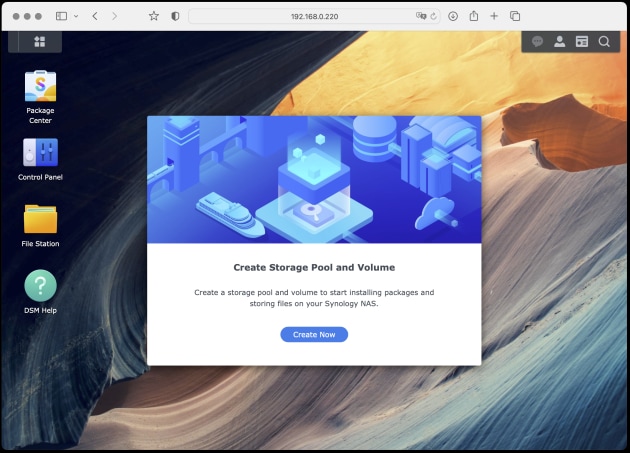Screen dimensions: 630x453
Task: Open the user account options icon
Action: [x=559, y=41]
